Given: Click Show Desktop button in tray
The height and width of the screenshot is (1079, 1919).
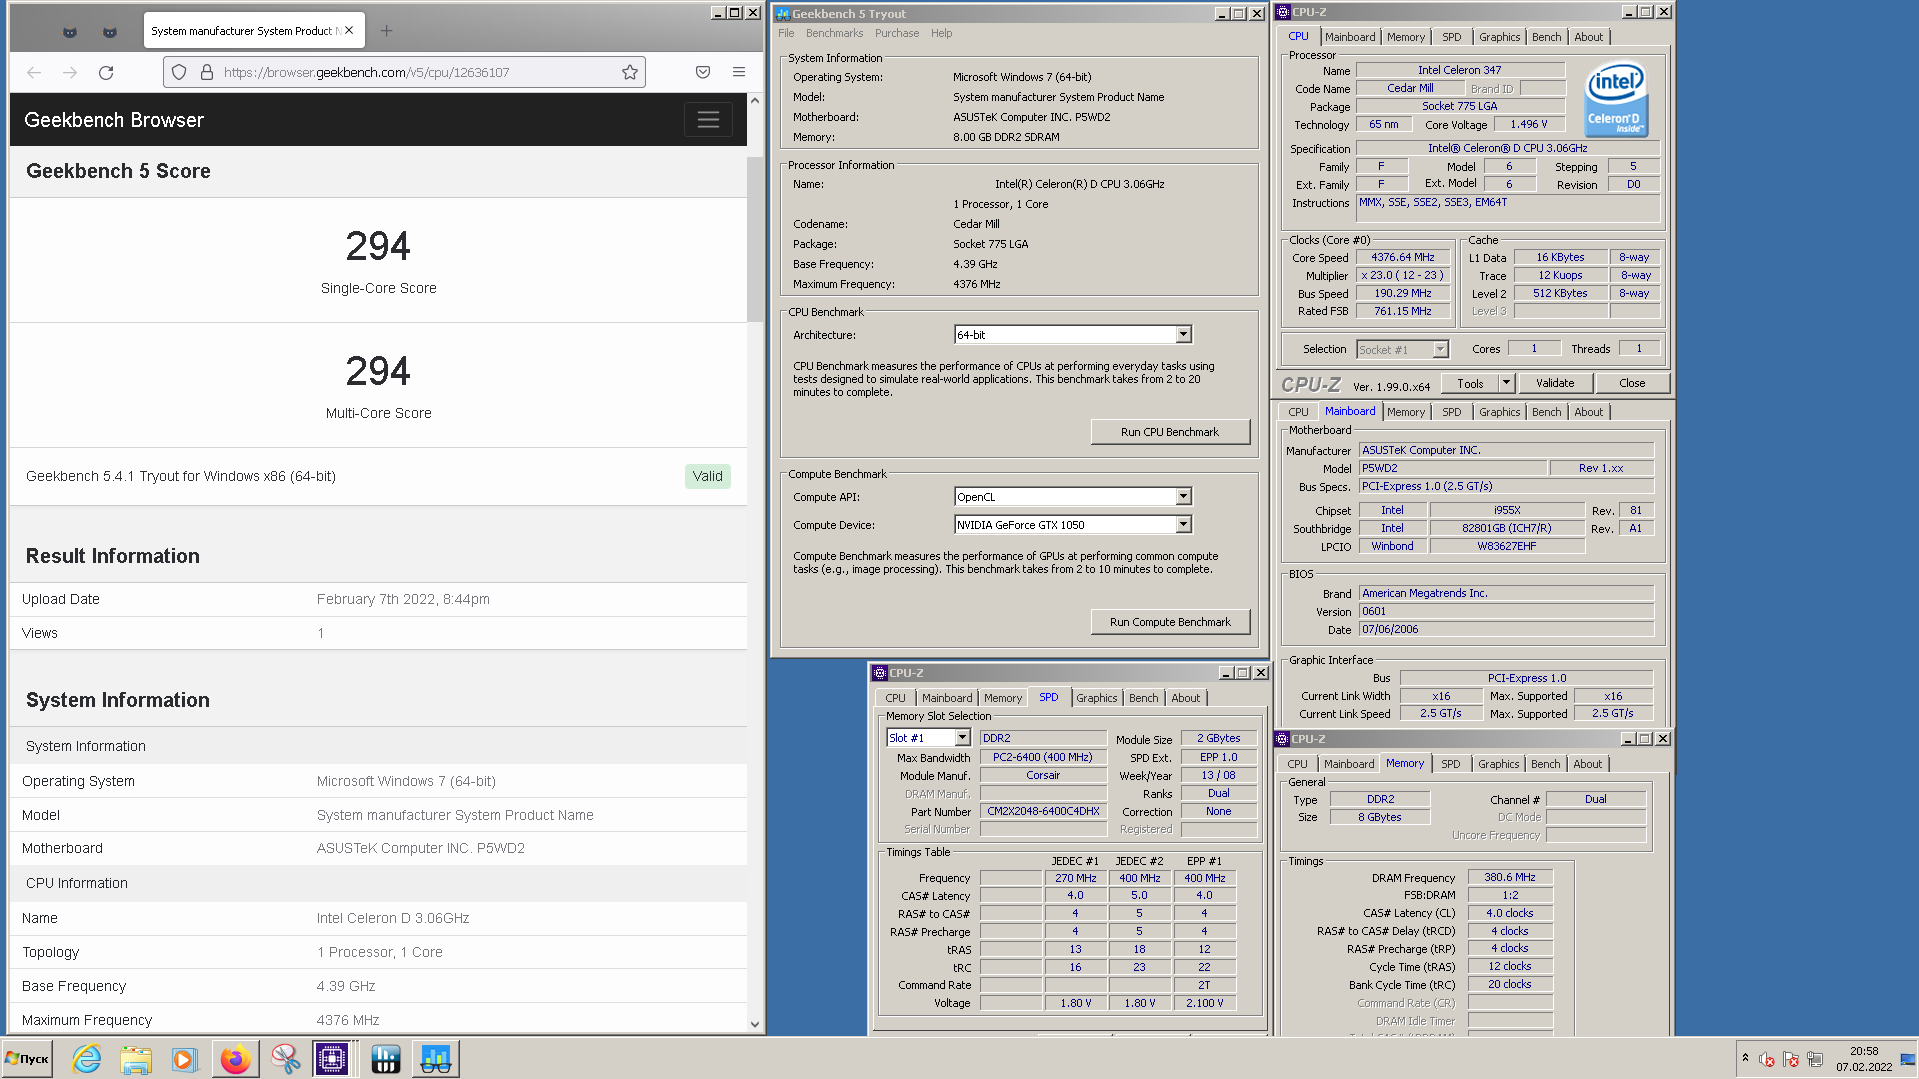Looking at the screenshot, I should [1908, 1059].
